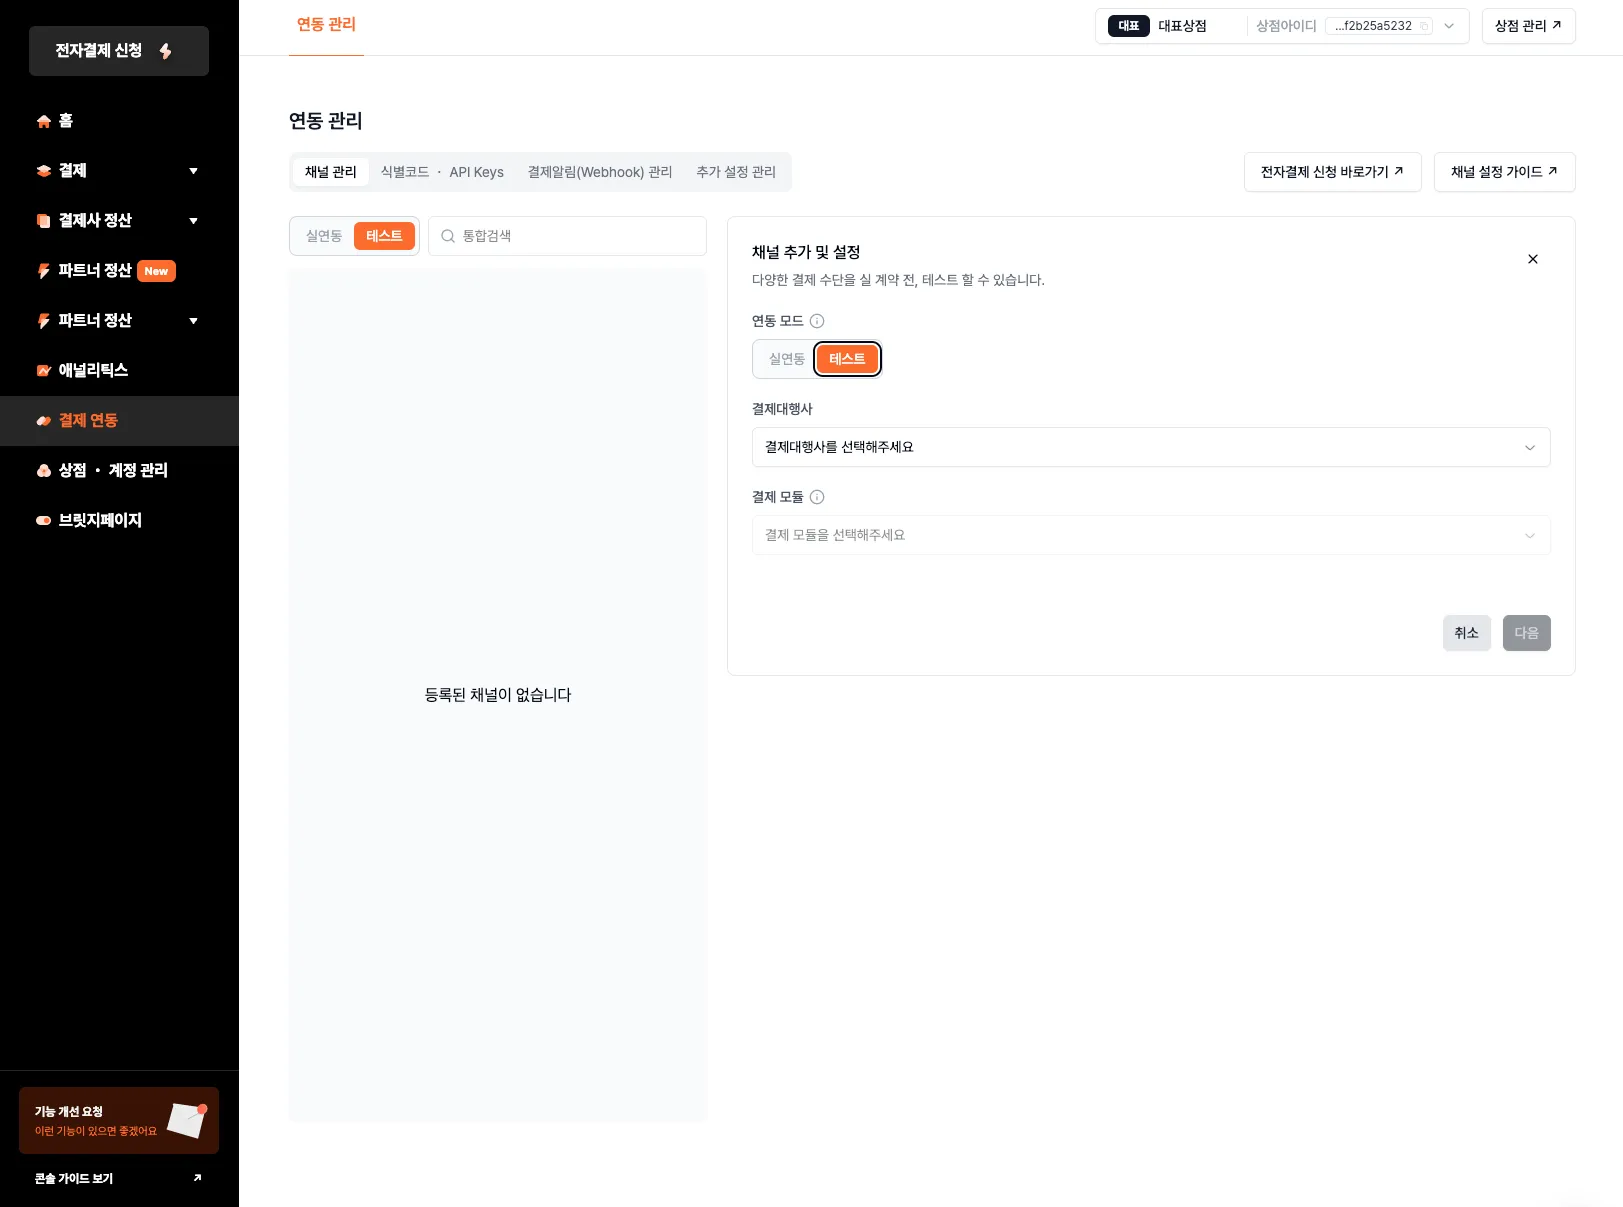
Task: Open the 결제대행사 selection dropdown
Action: point(1150,447)
